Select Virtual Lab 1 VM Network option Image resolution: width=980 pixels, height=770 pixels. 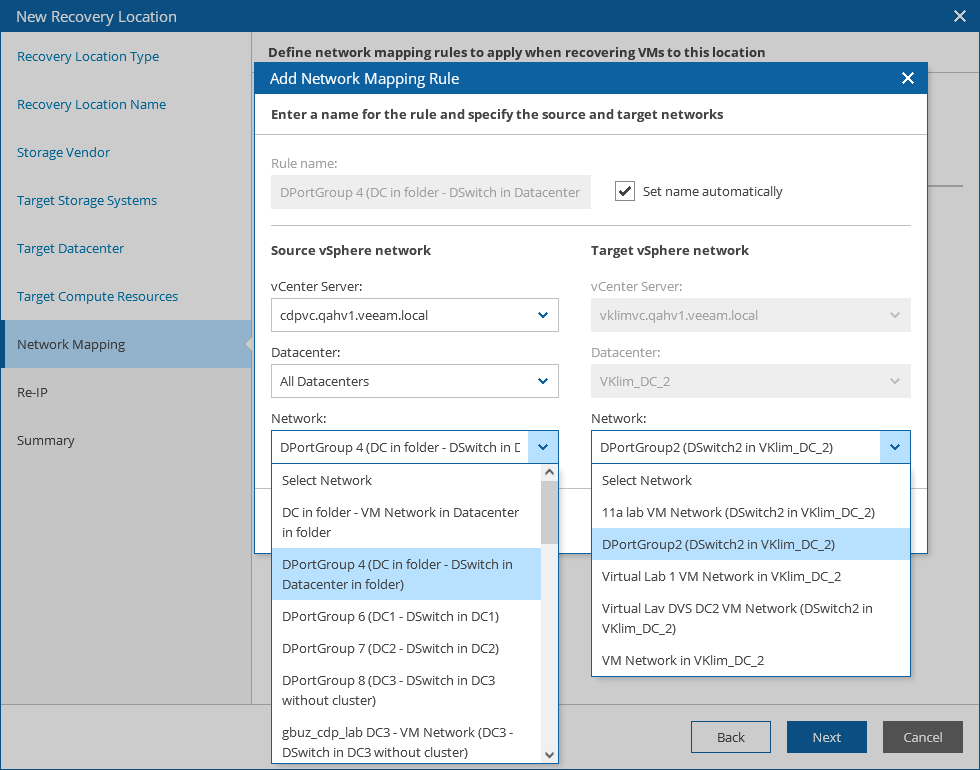[721, 576]
